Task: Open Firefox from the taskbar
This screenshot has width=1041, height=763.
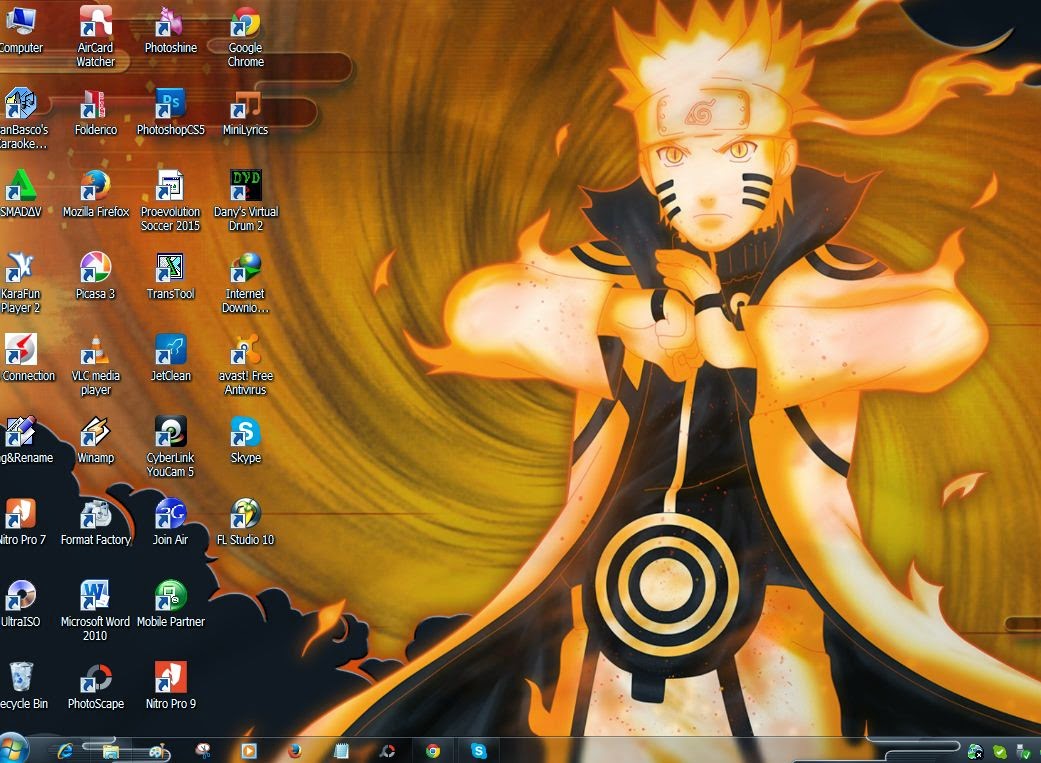Action: point(295,751)
